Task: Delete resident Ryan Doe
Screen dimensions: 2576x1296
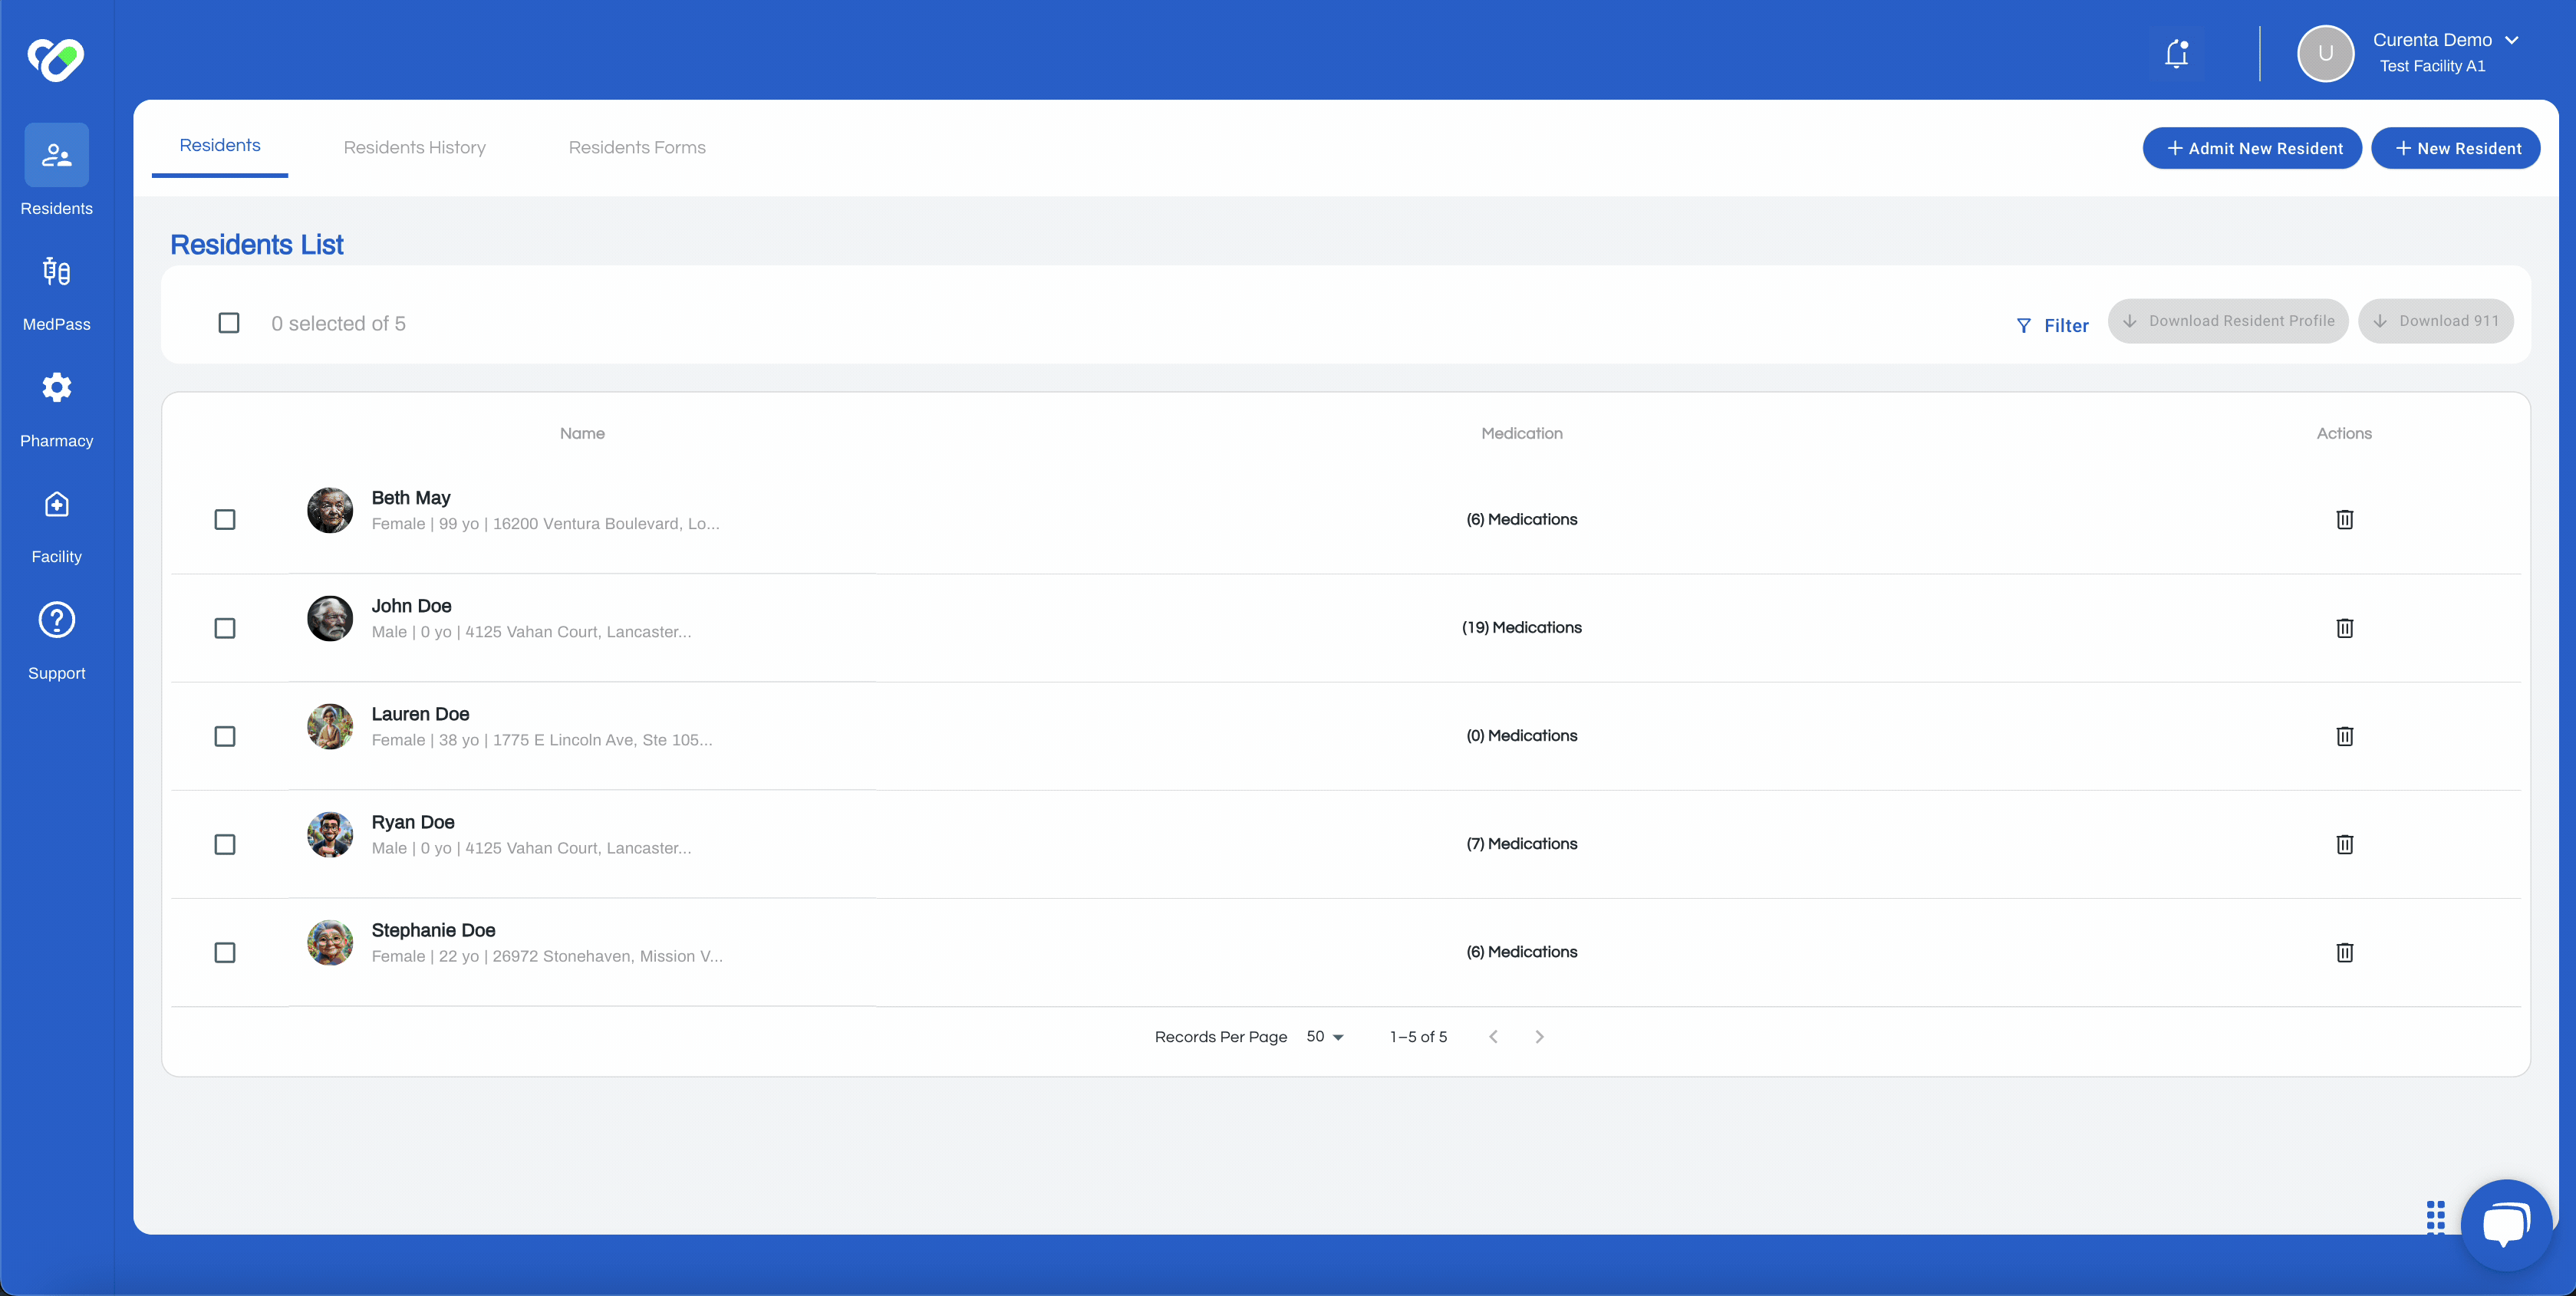Action: [2344, 844]
